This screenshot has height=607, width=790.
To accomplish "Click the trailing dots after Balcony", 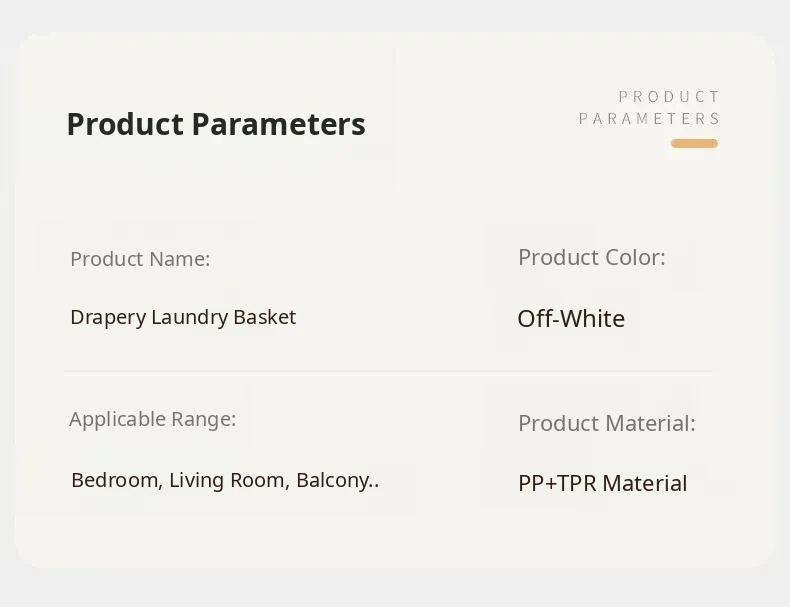I will [x=374, y=484].
